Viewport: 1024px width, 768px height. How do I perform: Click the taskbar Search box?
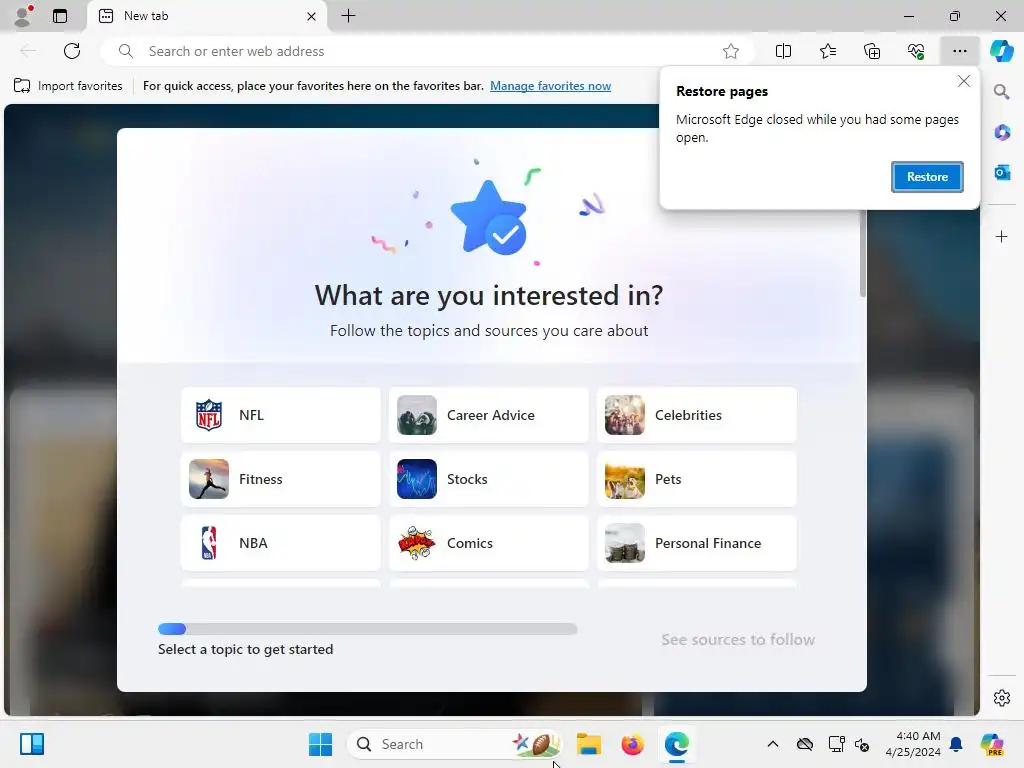[x=455, y=744]
